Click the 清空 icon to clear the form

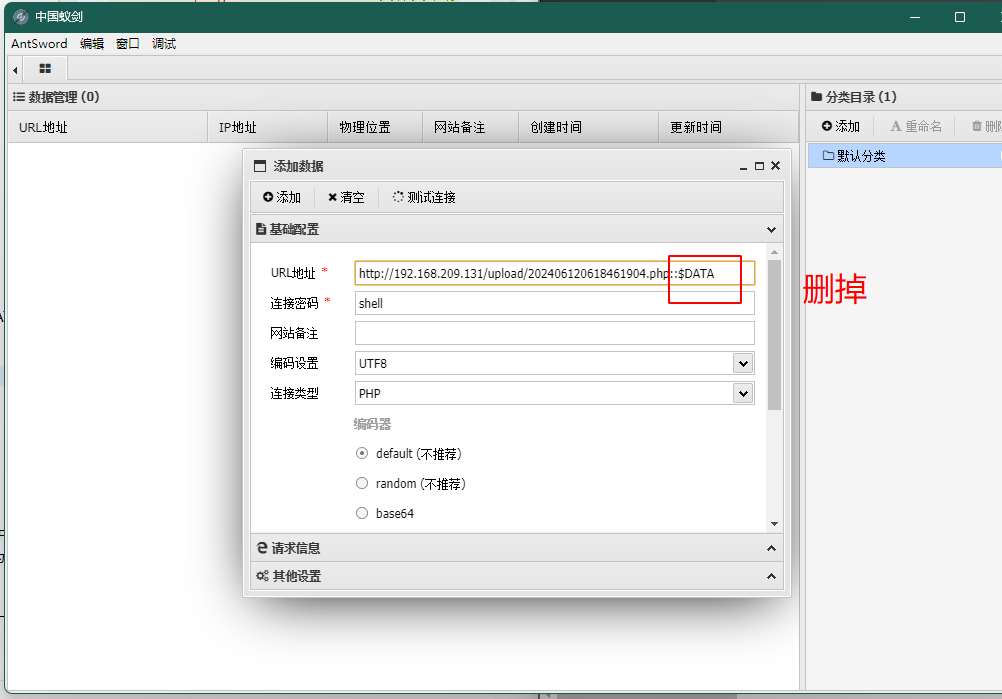333,197
